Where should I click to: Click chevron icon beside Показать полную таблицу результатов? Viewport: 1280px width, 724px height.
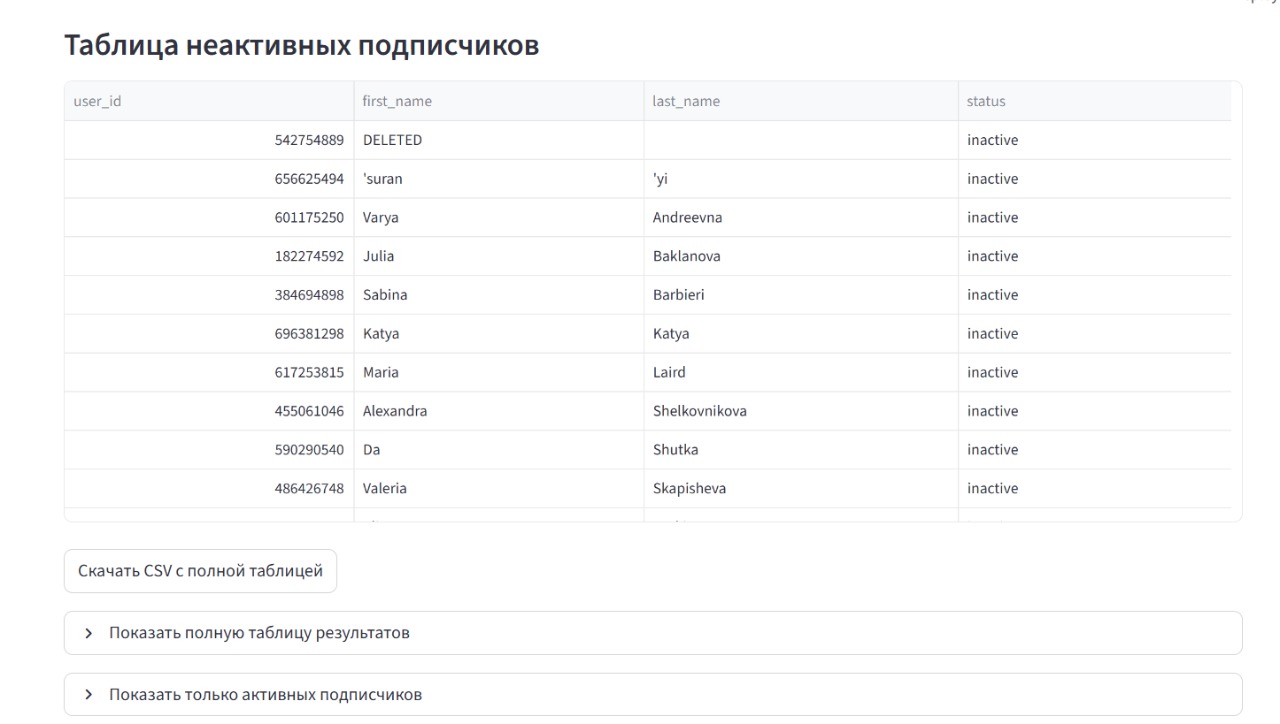point(88,633)
